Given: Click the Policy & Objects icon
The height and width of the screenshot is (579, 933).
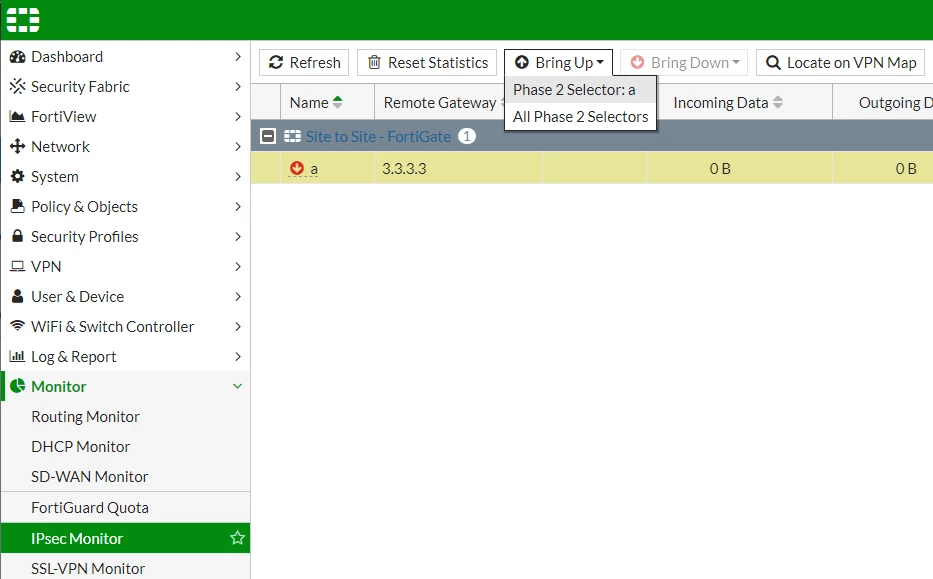Looking at the screenshot, I should tap(18, 206).
